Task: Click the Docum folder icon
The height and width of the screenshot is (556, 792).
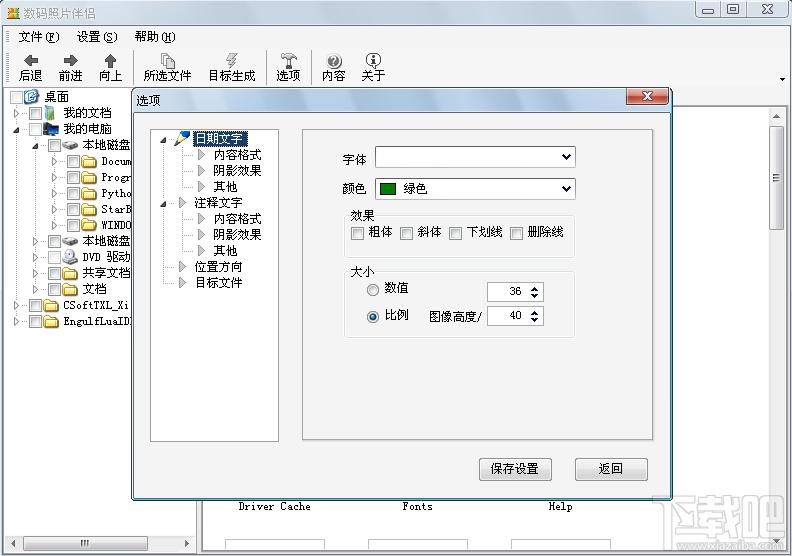Action: pyautogui.click(x=89, y=162)
